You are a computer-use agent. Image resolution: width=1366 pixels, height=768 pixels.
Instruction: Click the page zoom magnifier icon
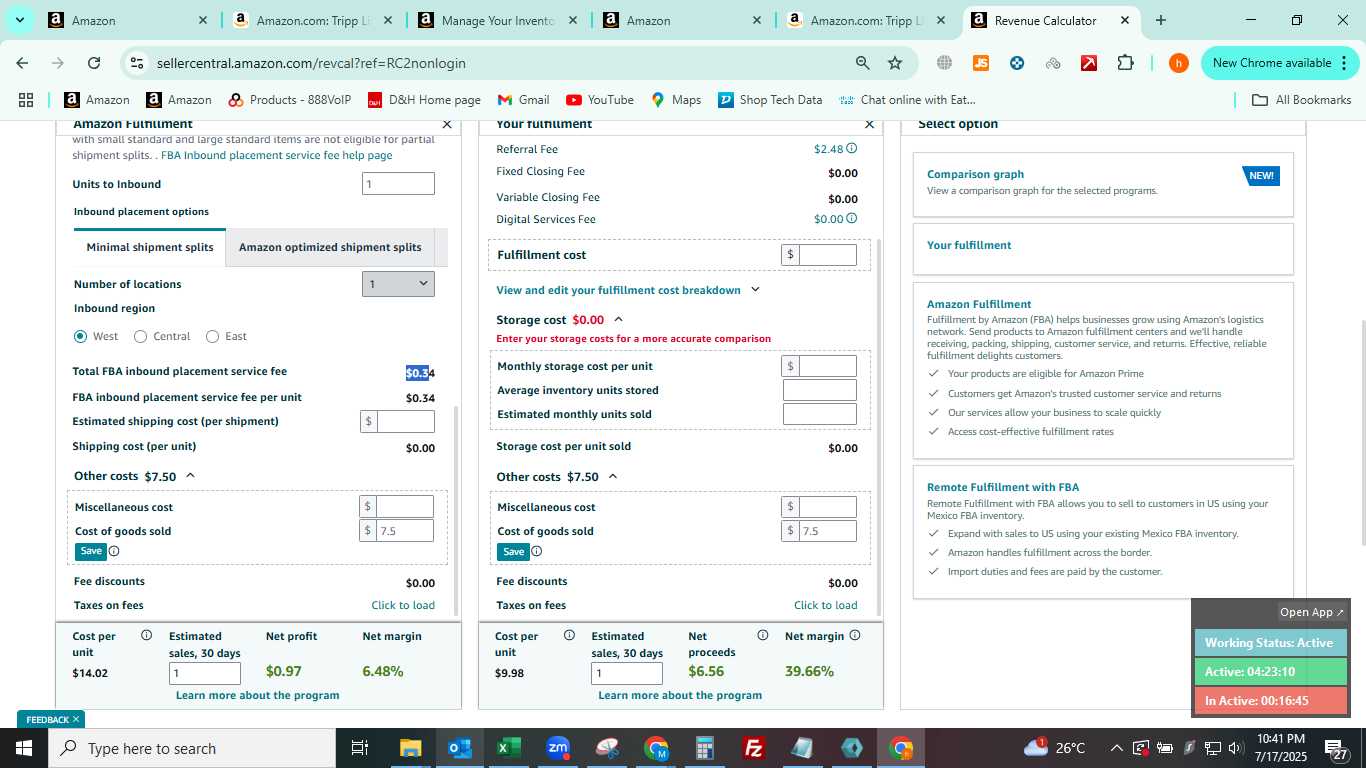[862, 63]
